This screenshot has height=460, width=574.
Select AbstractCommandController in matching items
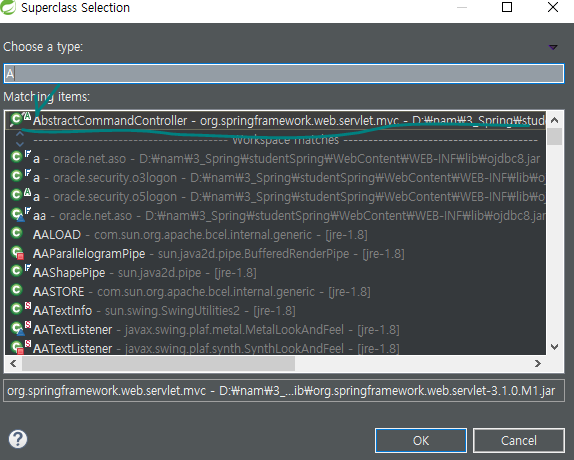coord(276,120)
